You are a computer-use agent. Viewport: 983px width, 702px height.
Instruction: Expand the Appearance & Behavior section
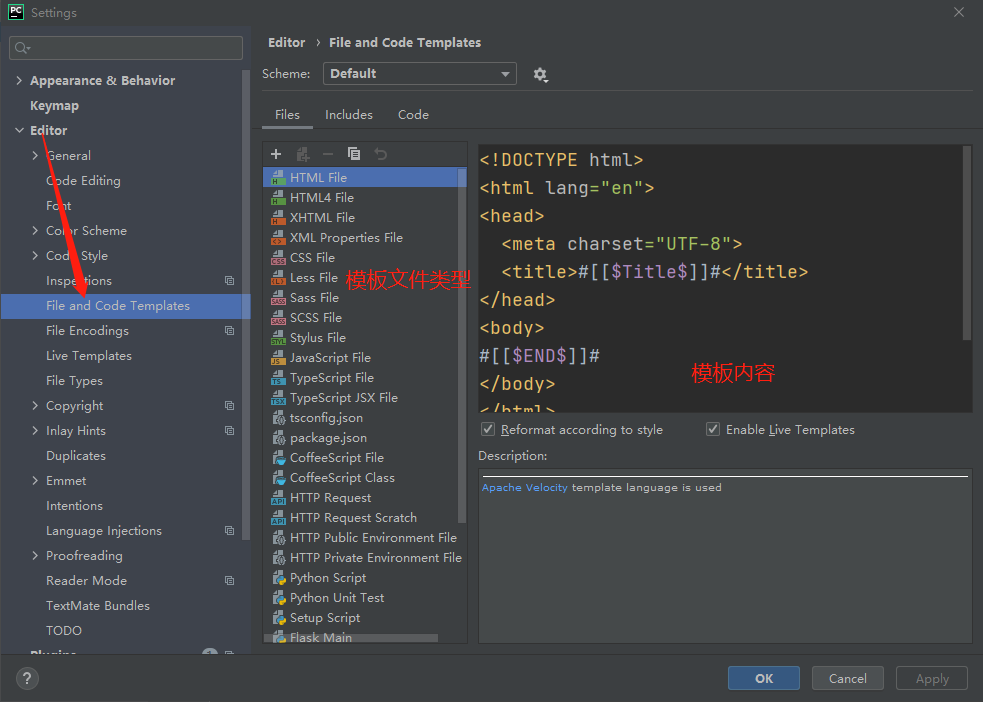(x=18, y=80)
